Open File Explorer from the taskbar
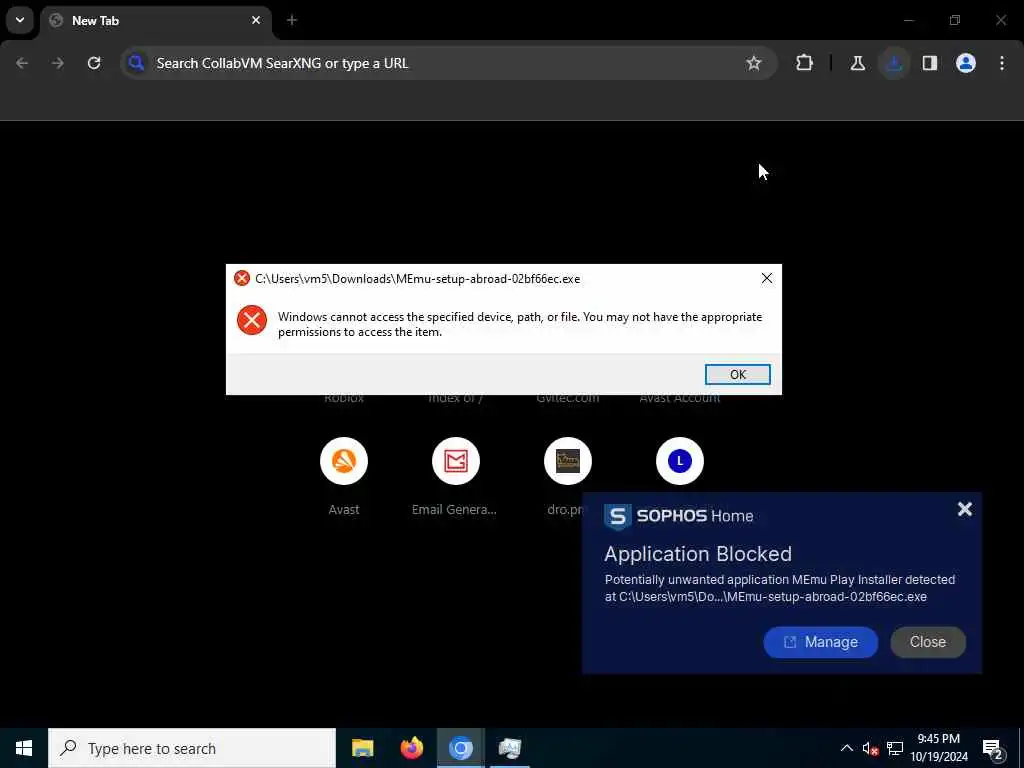Image resolution: width=1024 pixels, height=768 pixels. pyautogui.click(x=362, y=748)
